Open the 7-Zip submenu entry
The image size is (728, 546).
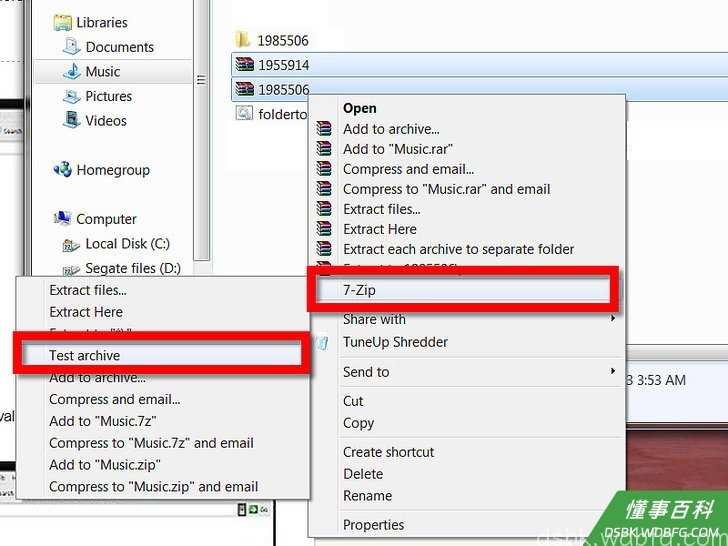click(x=463, y=290)
